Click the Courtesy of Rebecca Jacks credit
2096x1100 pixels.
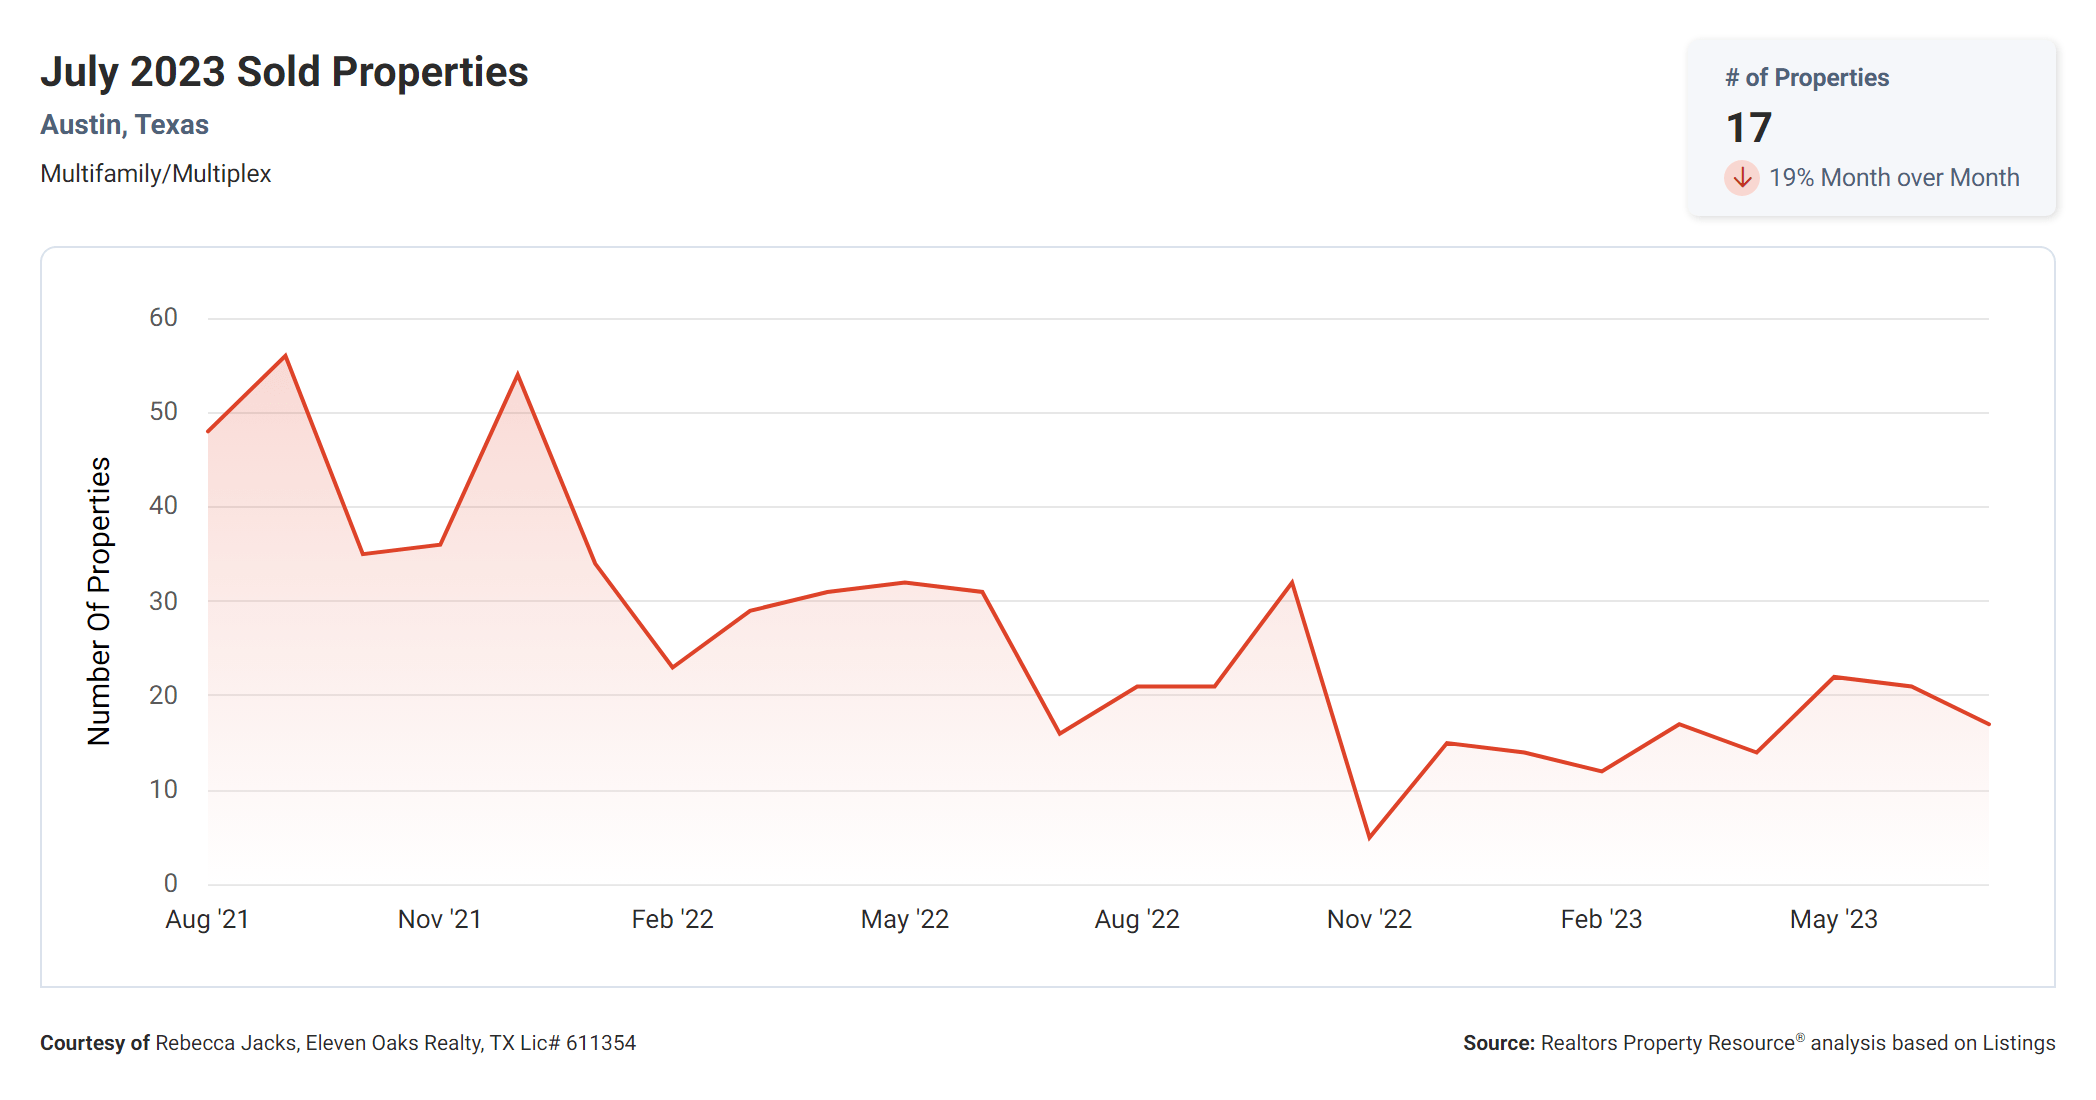click(x=338, y=1043)
